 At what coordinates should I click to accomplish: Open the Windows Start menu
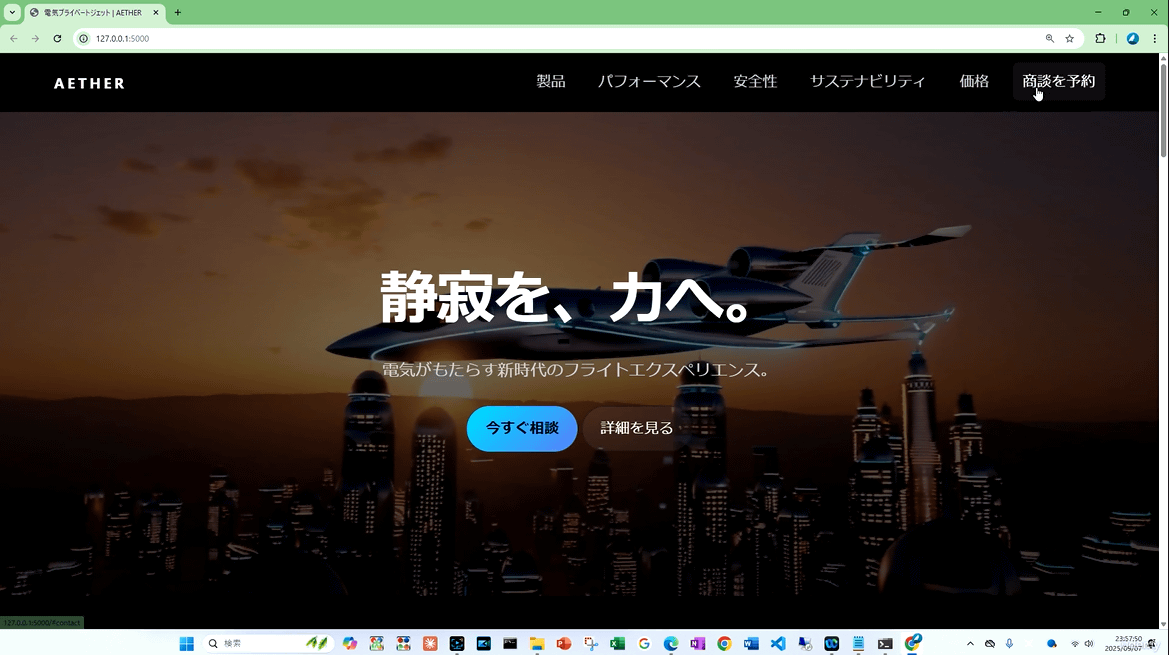pyautogui.click(x=186, y=644)
